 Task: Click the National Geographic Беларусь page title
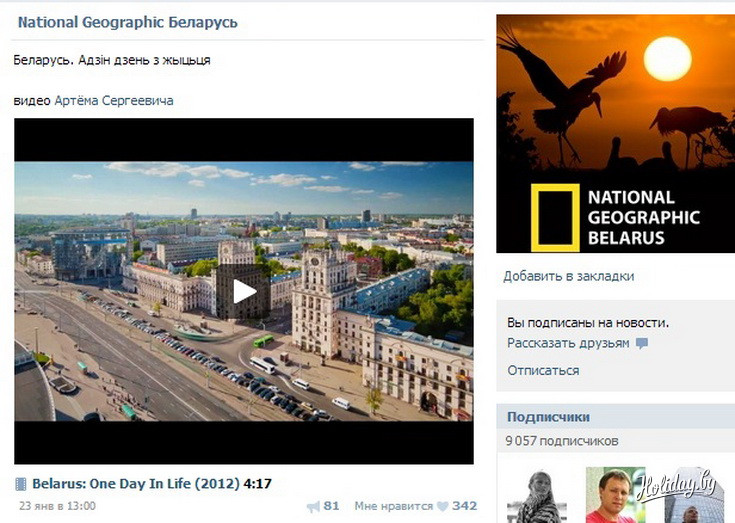pyautogui.click(x=128, y=22)
